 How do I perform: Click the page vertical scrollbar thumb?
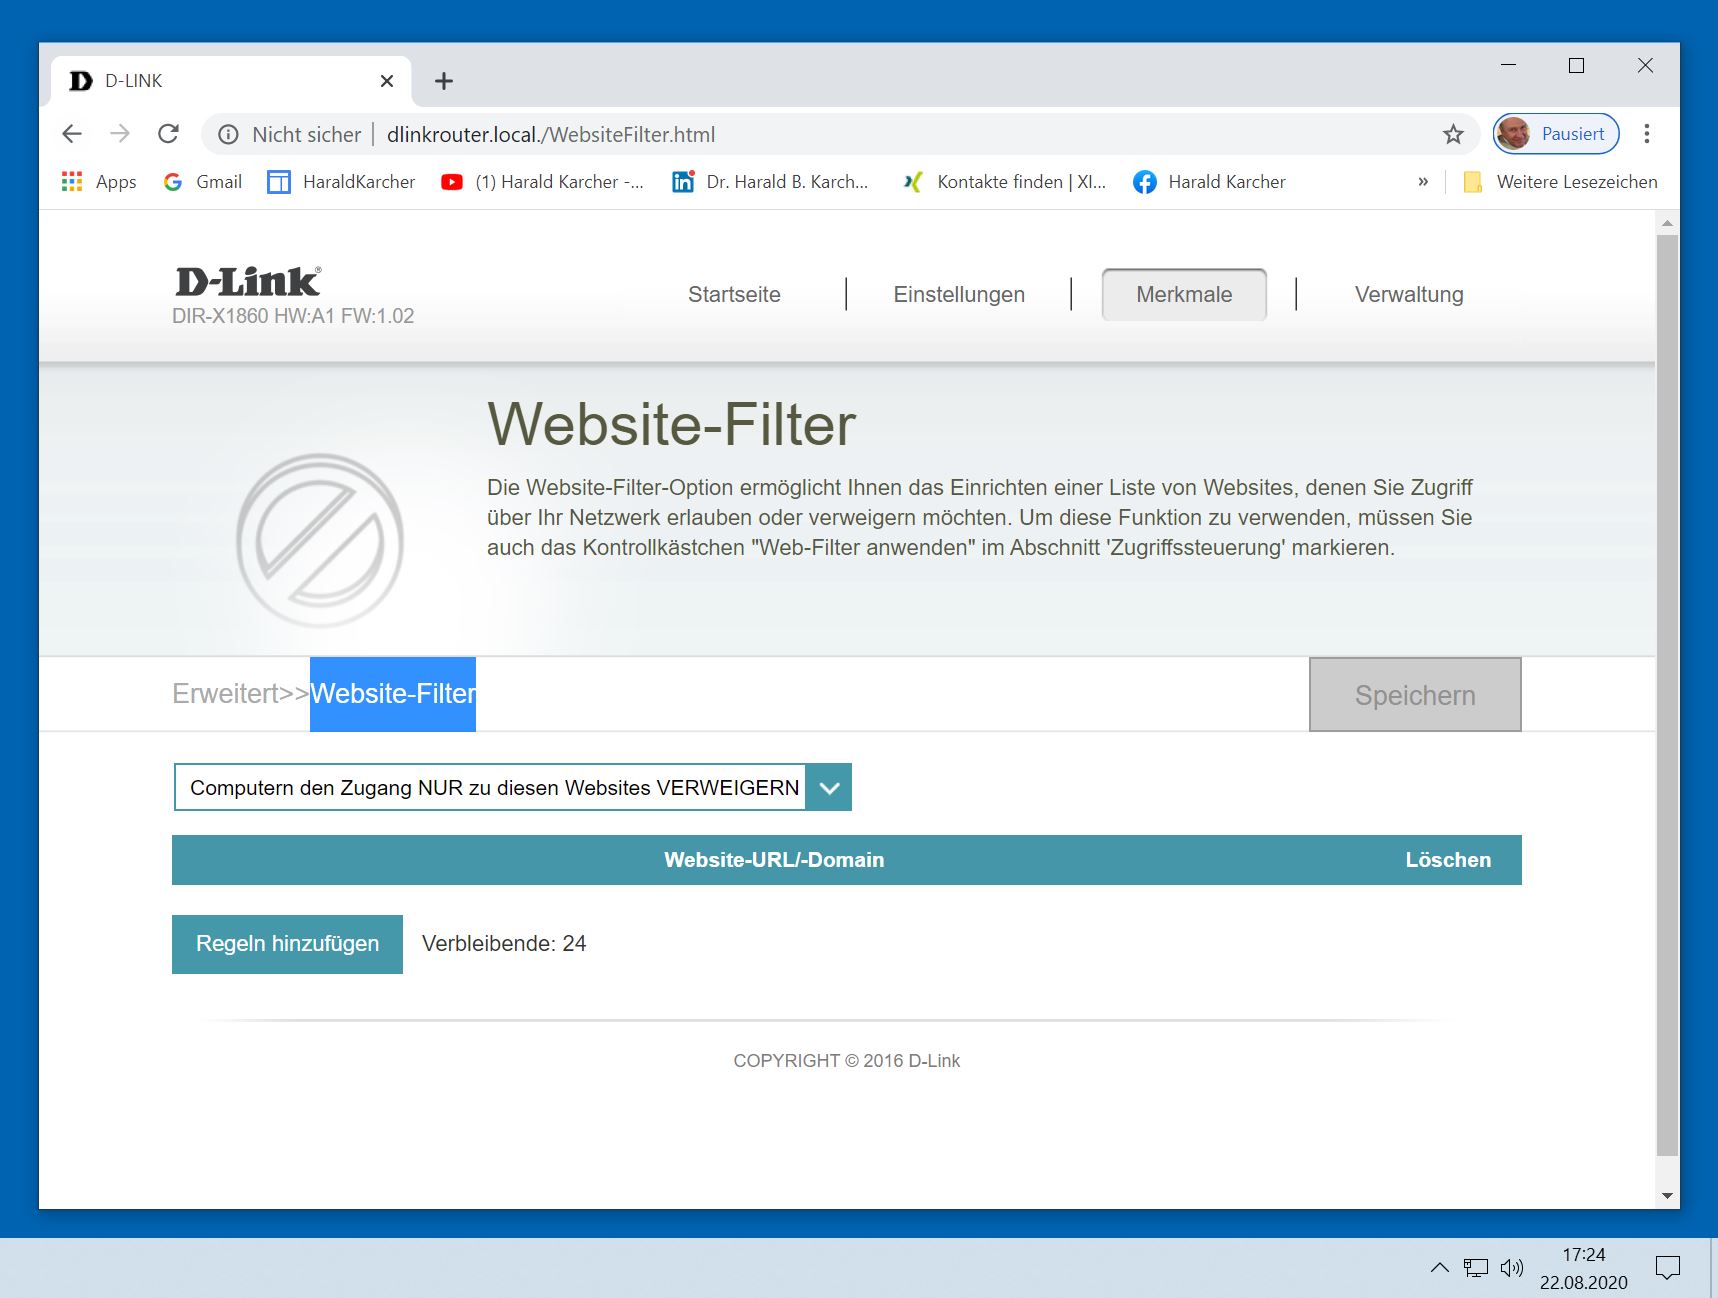click(1667, 695)
